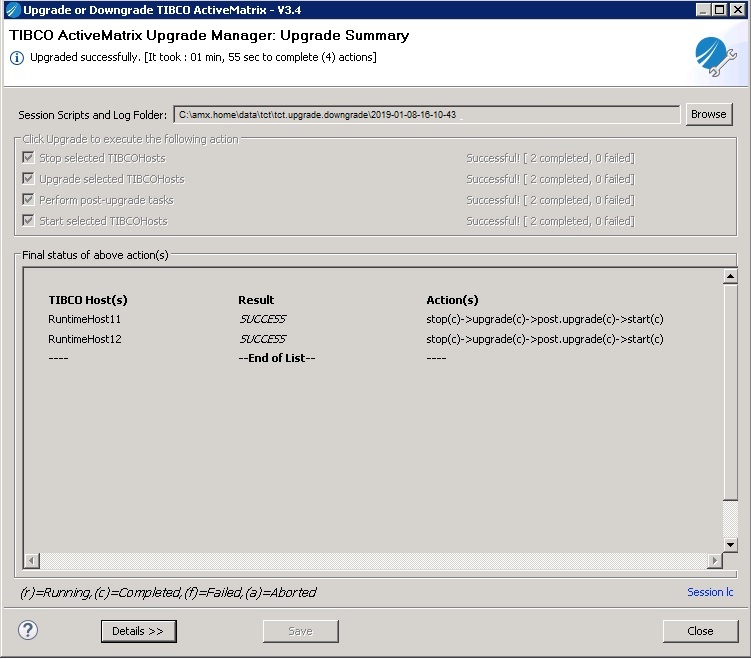Click the Running/Completed/Failed/Aborted legend text
The width and height of the screenshot is (751, 659).
[x=168, y=593]
